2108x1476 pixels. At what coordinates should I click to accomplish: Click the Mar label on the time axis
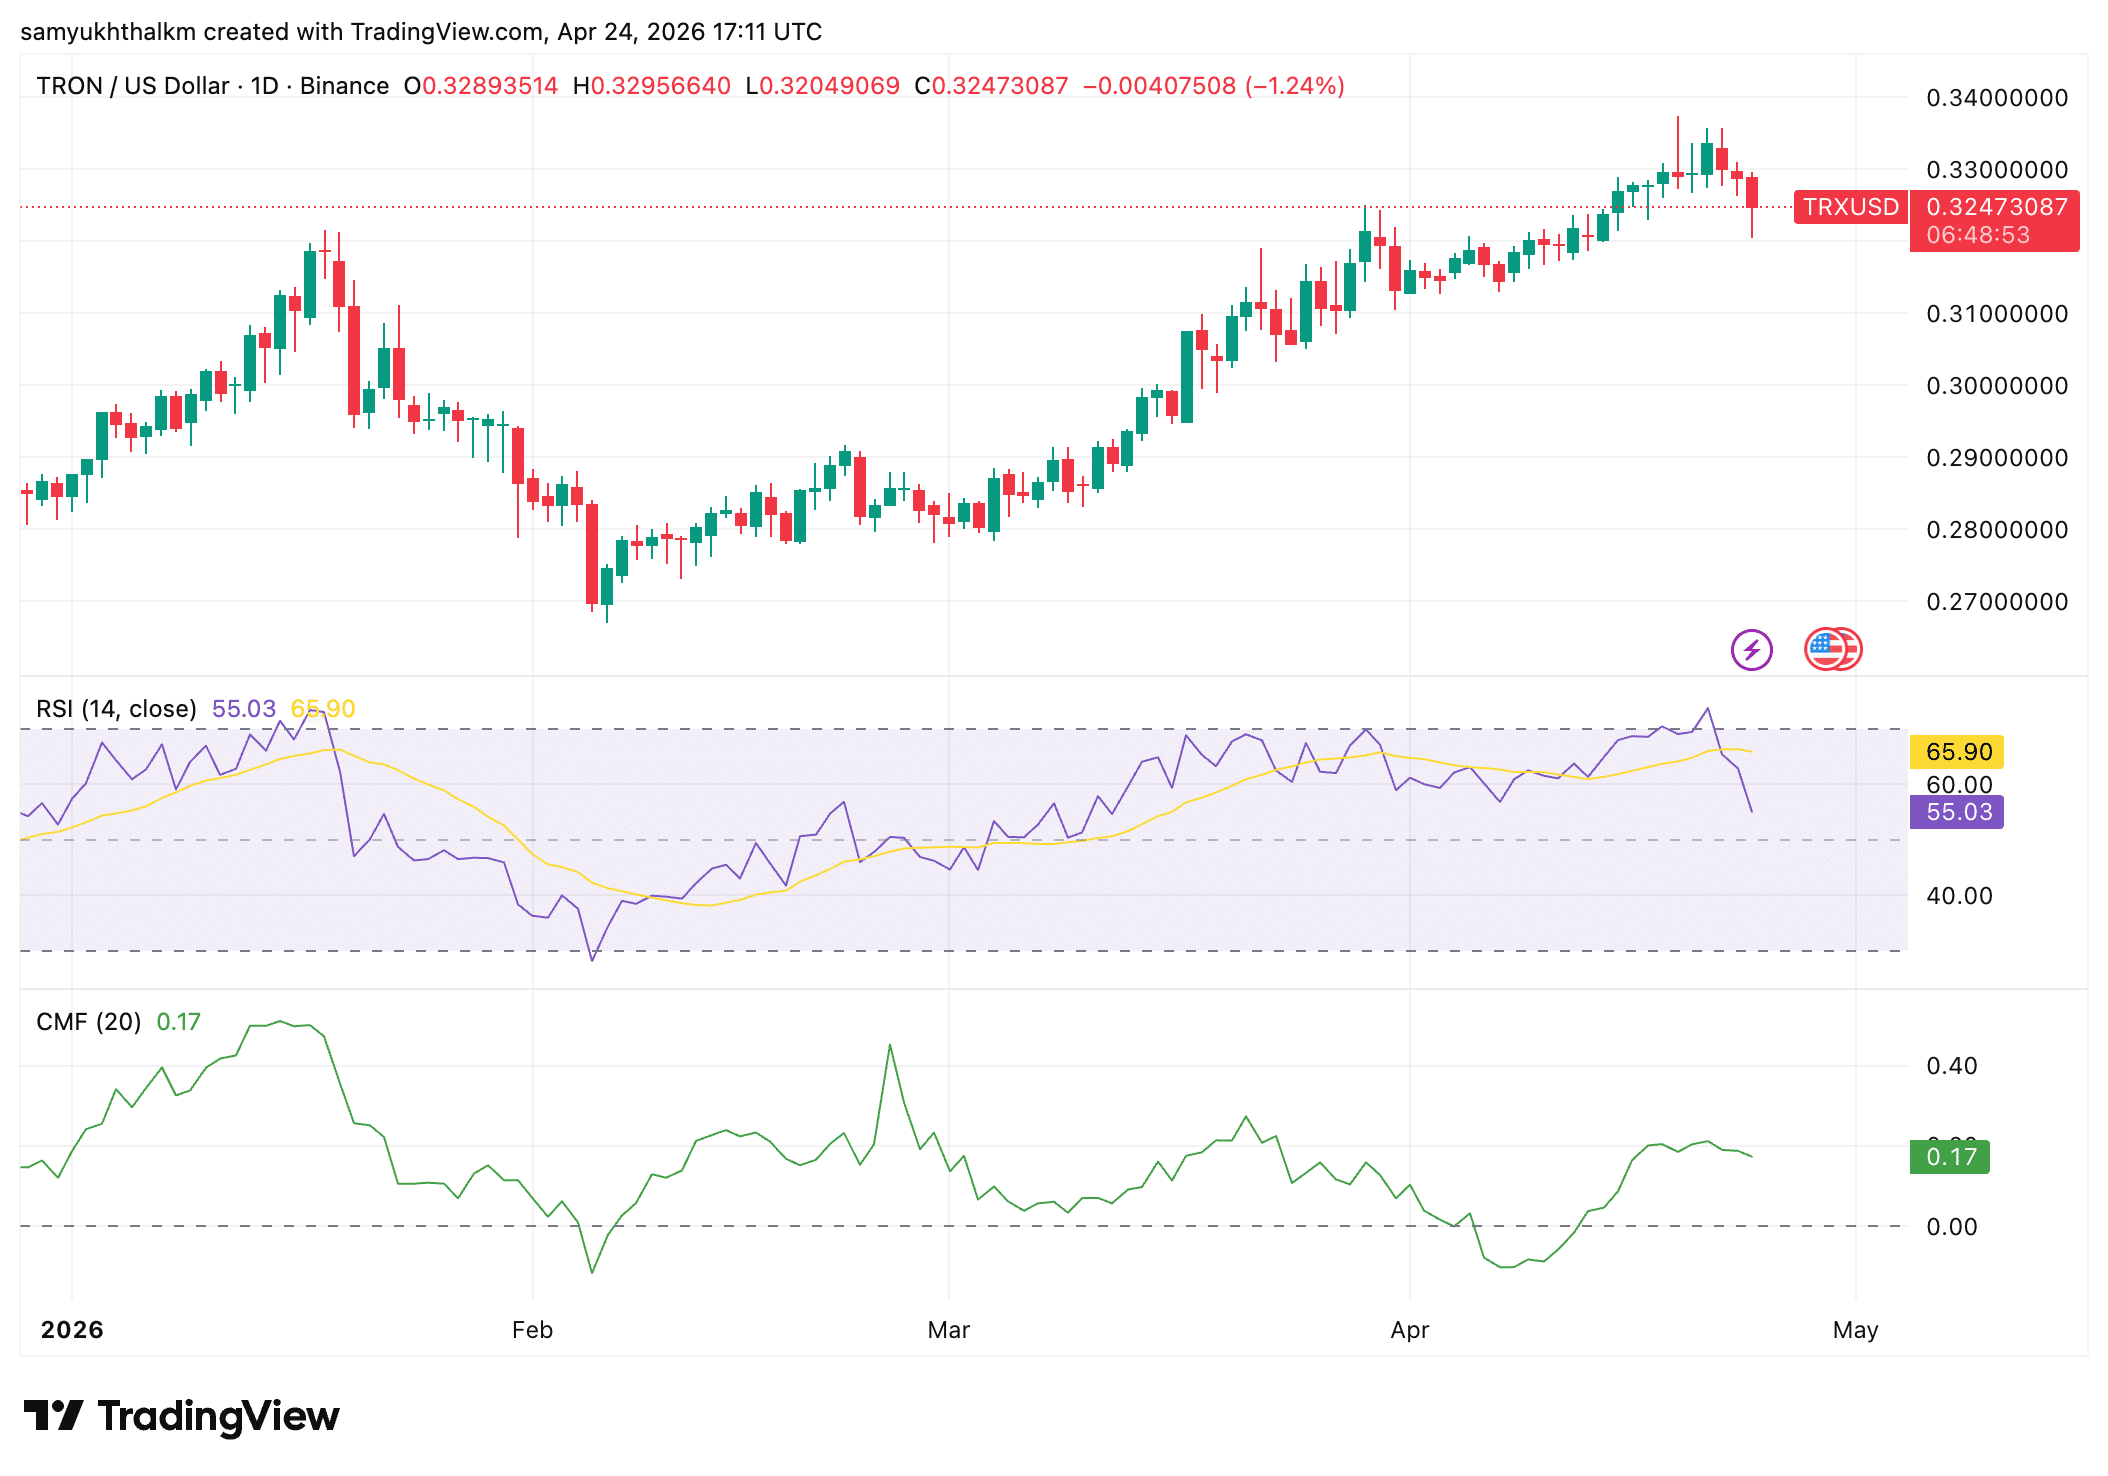pos(948,1330)
